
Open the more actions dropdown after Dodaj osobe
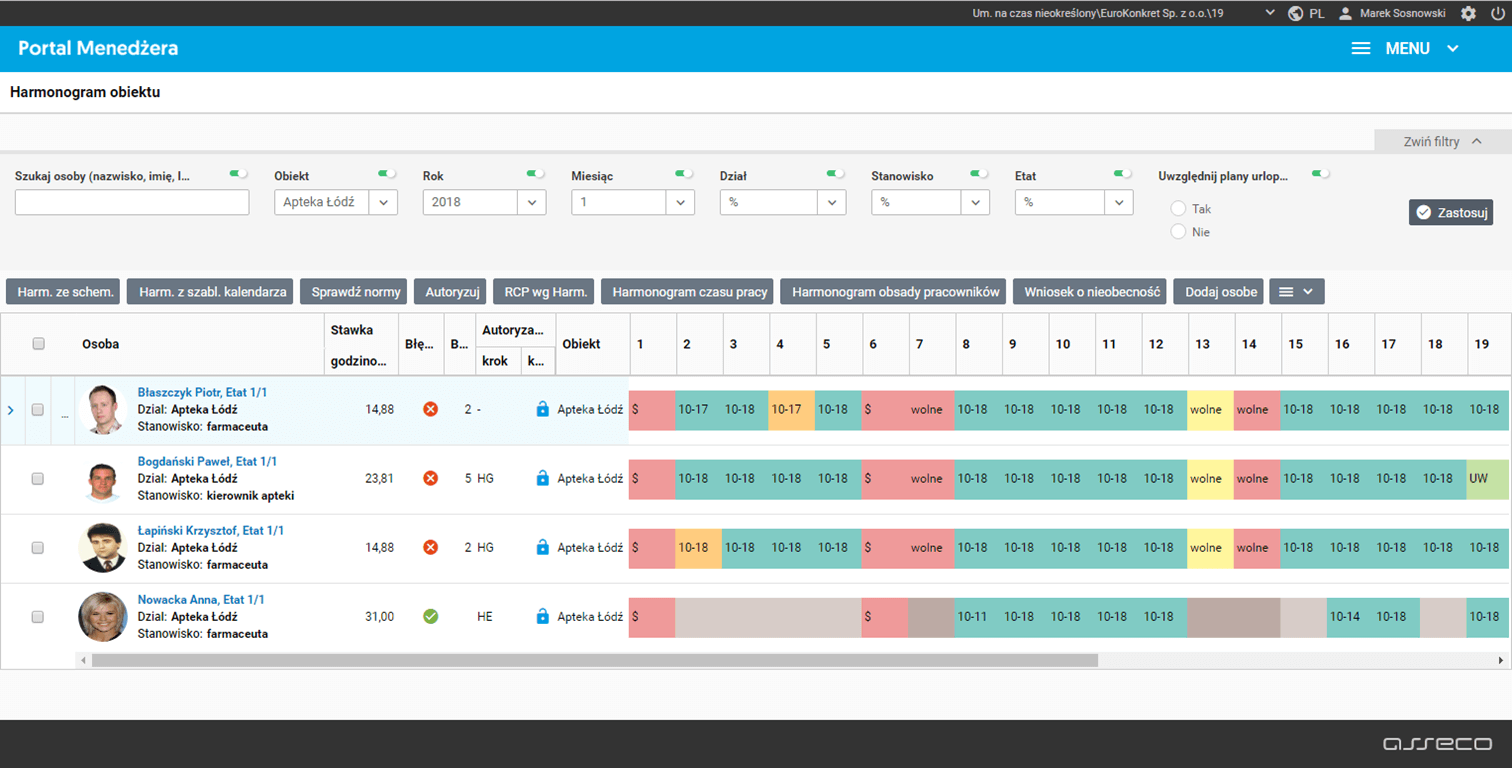point(1297,292)
